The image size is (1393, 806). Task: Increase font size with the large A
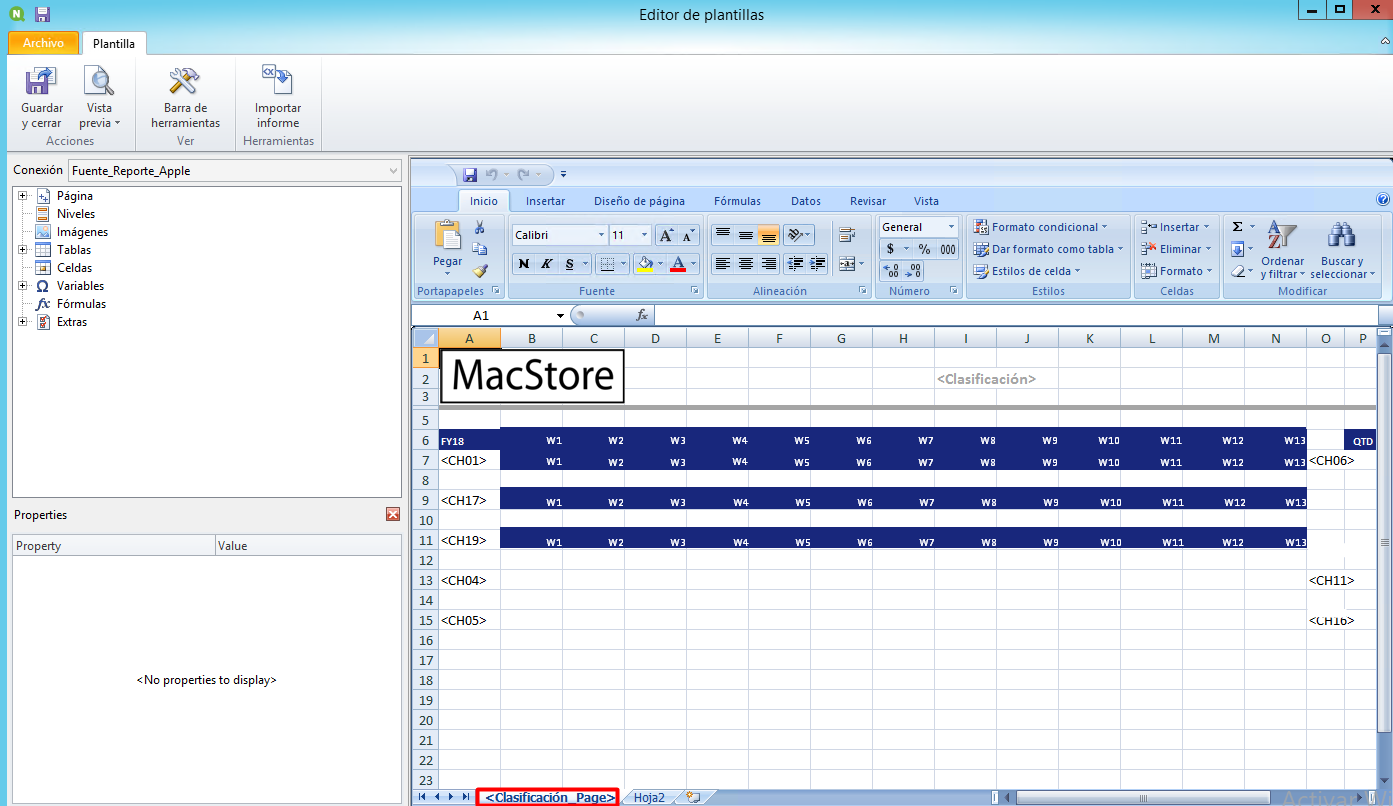click(x=666, y=236)
